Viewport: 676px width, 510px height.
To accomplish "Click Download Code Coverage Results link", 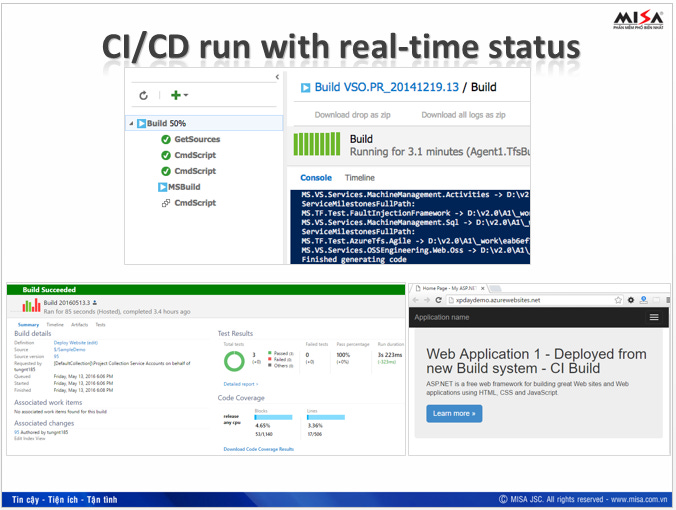I will click(x=259, y=449).
